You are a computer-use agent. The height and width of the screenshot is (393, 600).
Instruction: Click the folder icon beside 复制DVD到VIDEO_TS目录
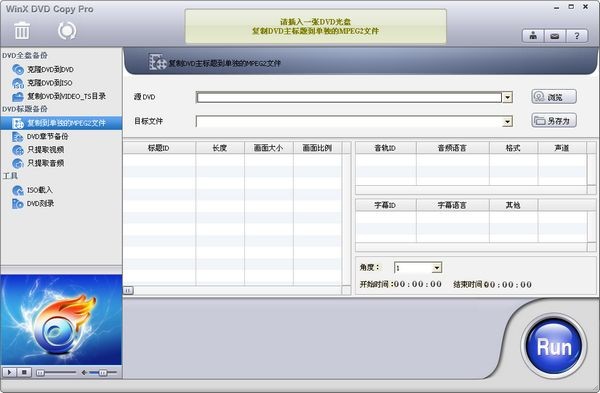coord(18,96)
